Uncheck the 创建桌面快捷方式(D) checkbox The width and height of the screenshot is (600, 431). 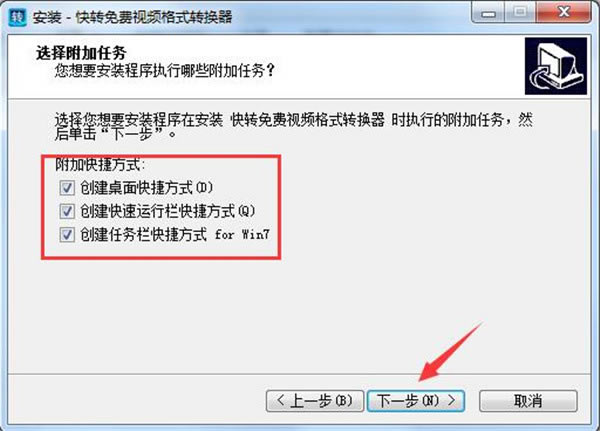tap(67, 188)
